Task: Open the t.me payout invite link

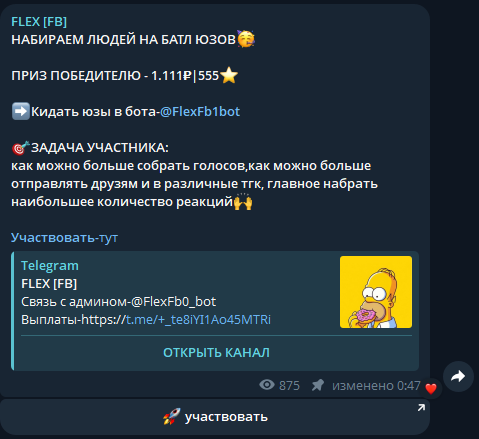Action: click(198, 320)
